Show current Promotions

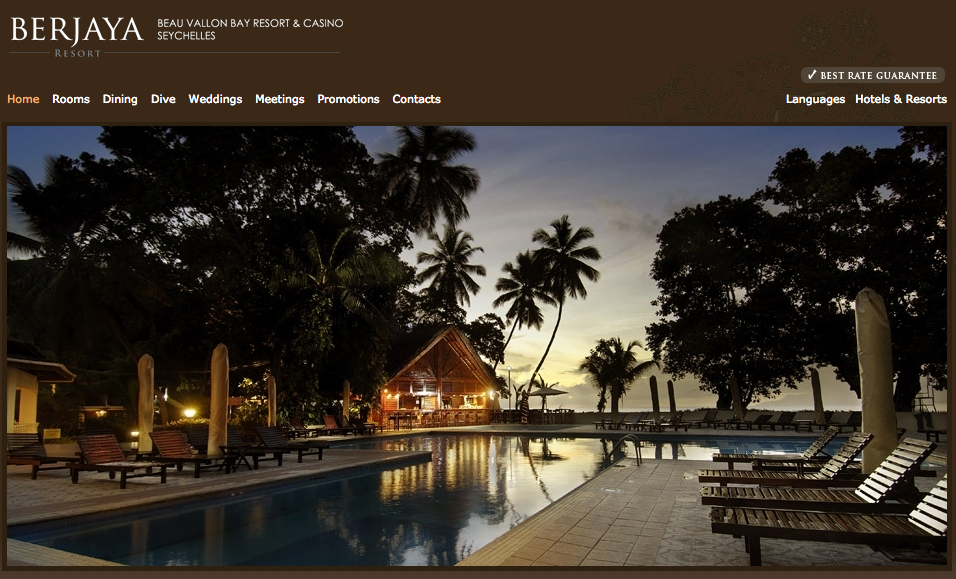point(348,99)
